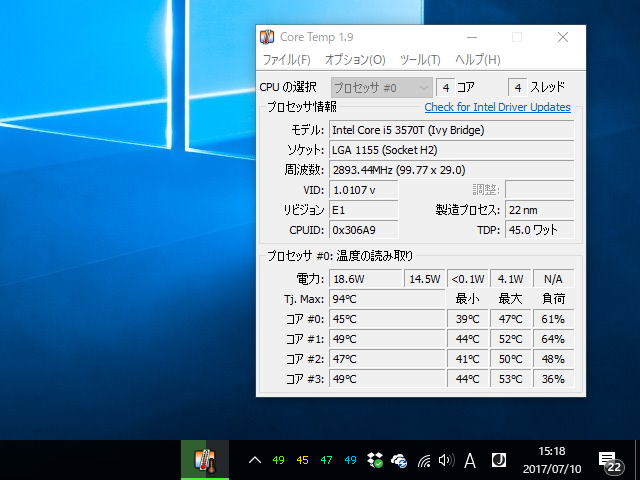Open the ツール(T) menu
This screenshot has height=480, width=640.
point(420,60)
